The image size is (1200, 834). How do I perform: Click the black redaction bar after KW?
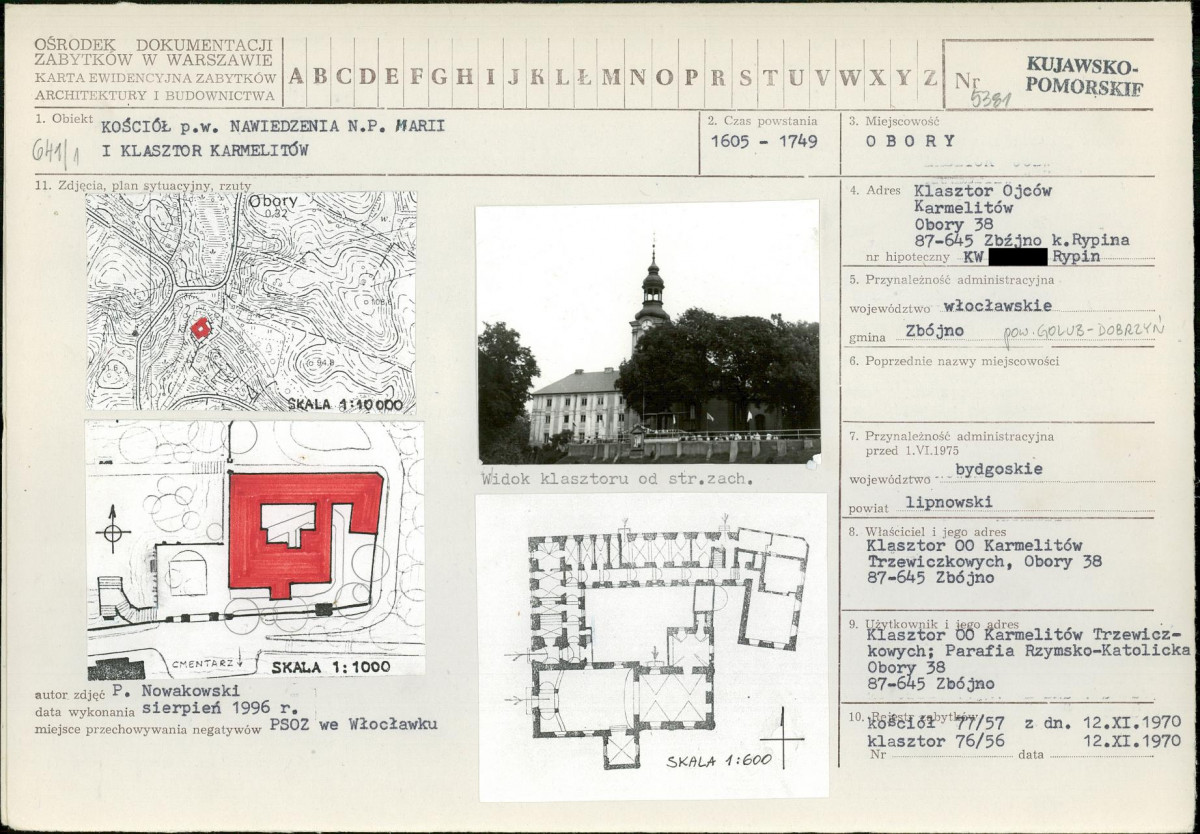coord(1018,257)
